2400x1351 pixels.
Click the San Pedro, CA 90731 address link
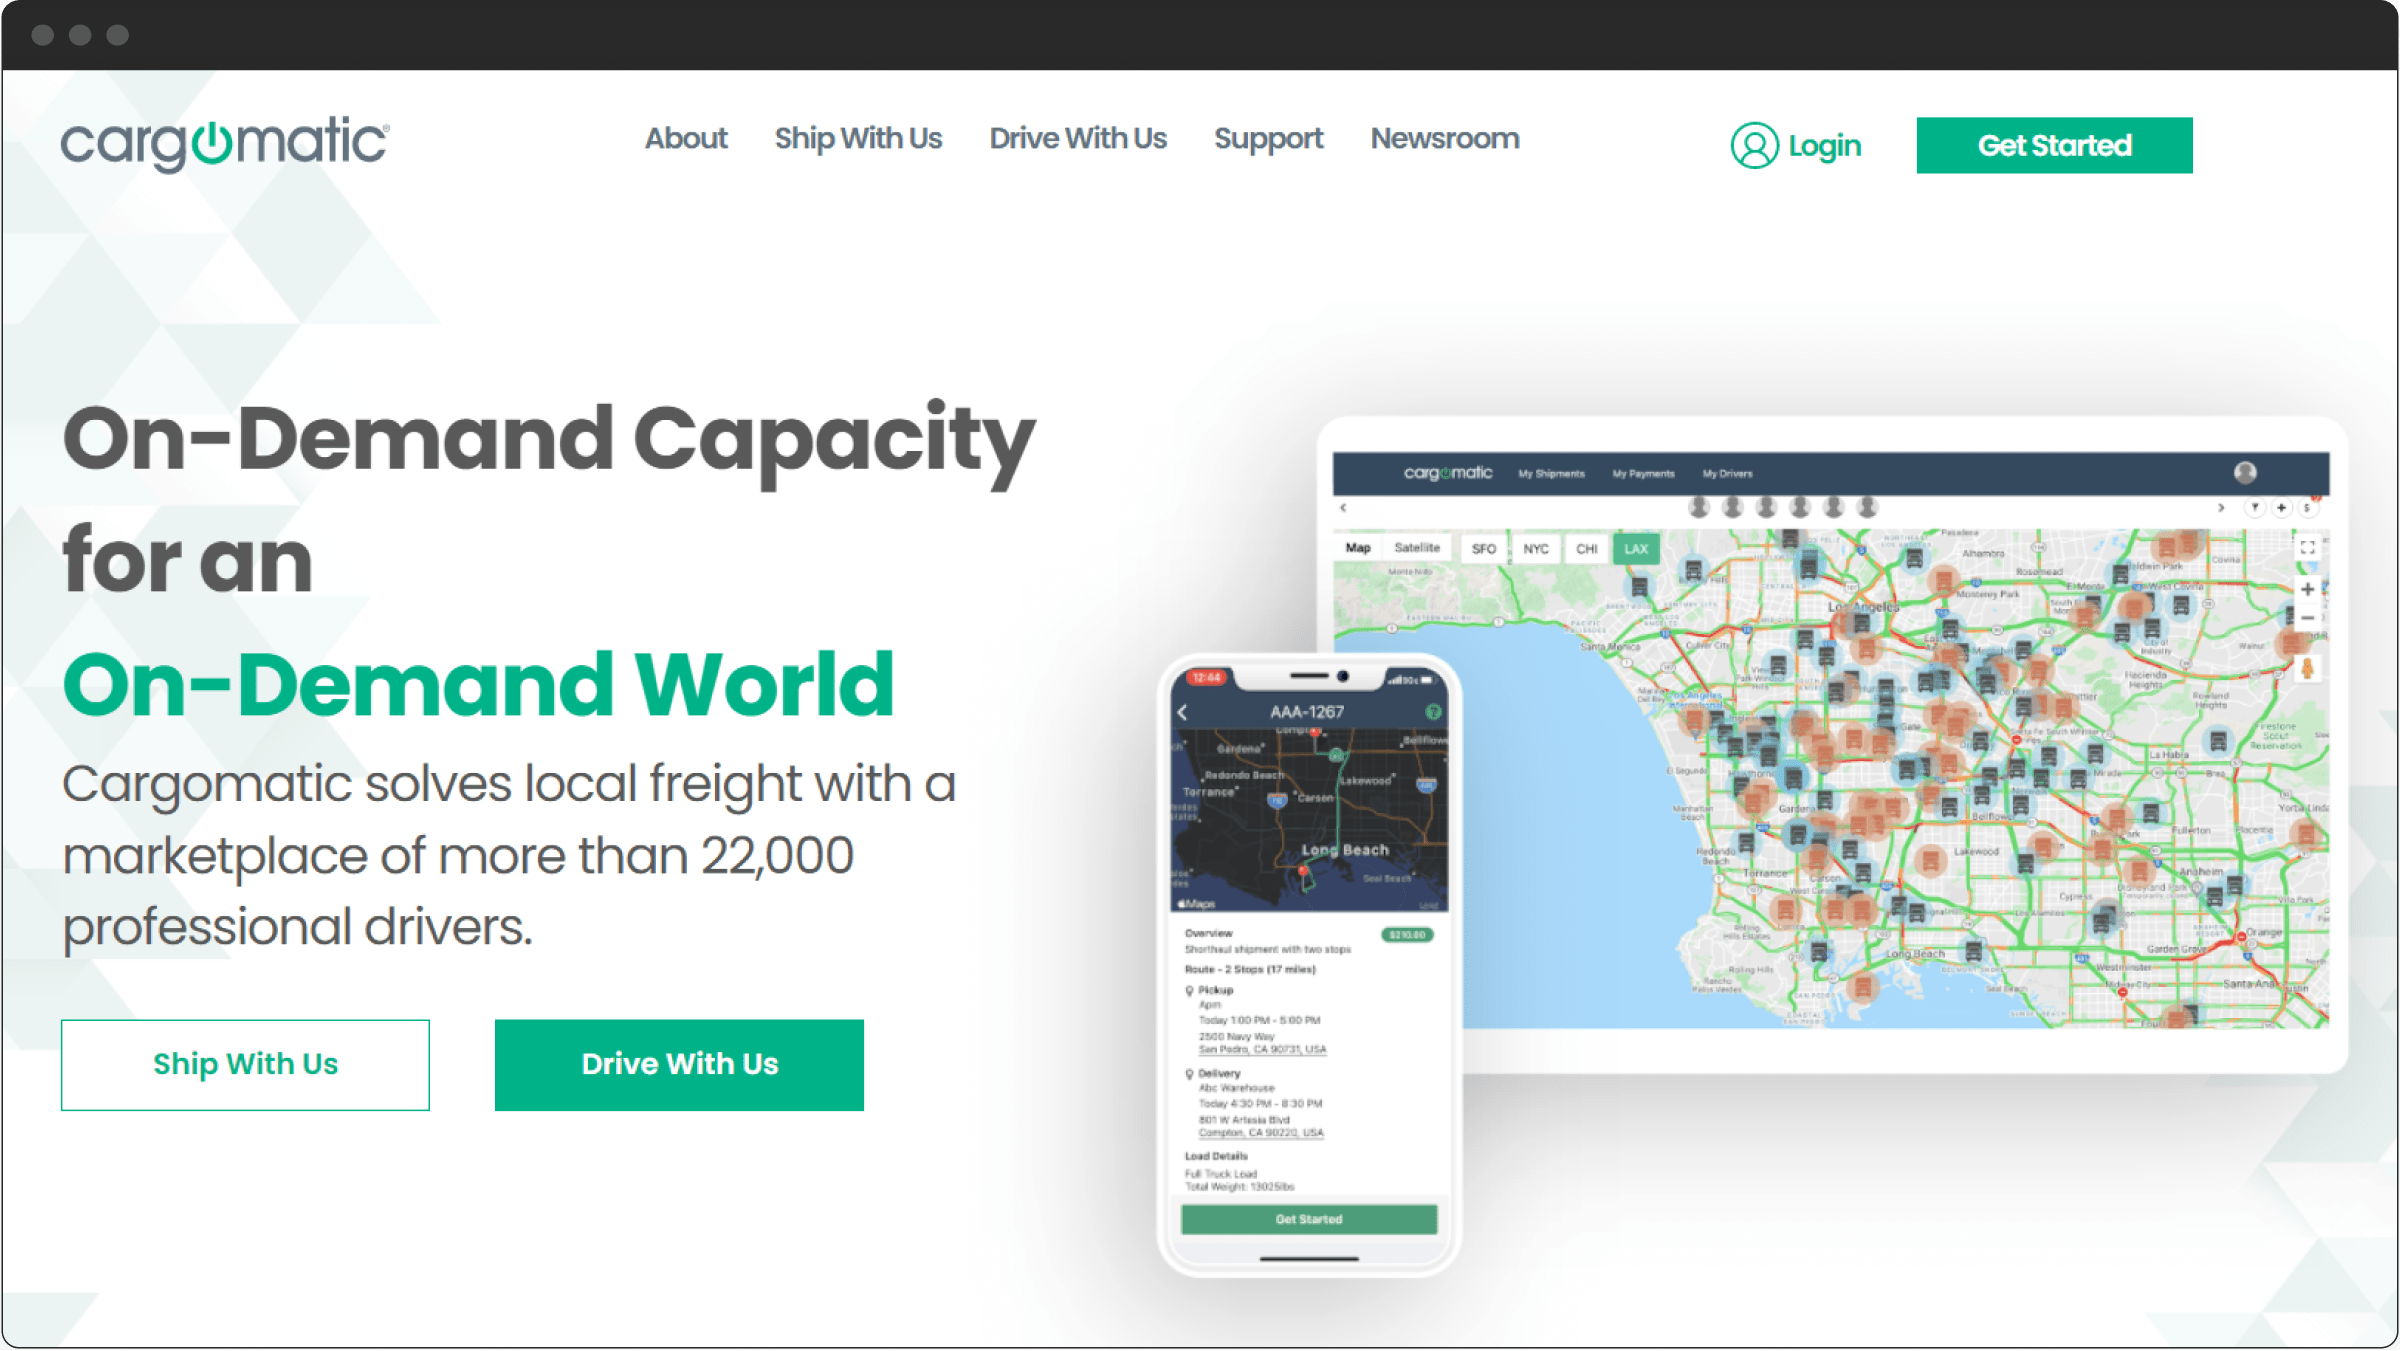tap(1262, 1050)
